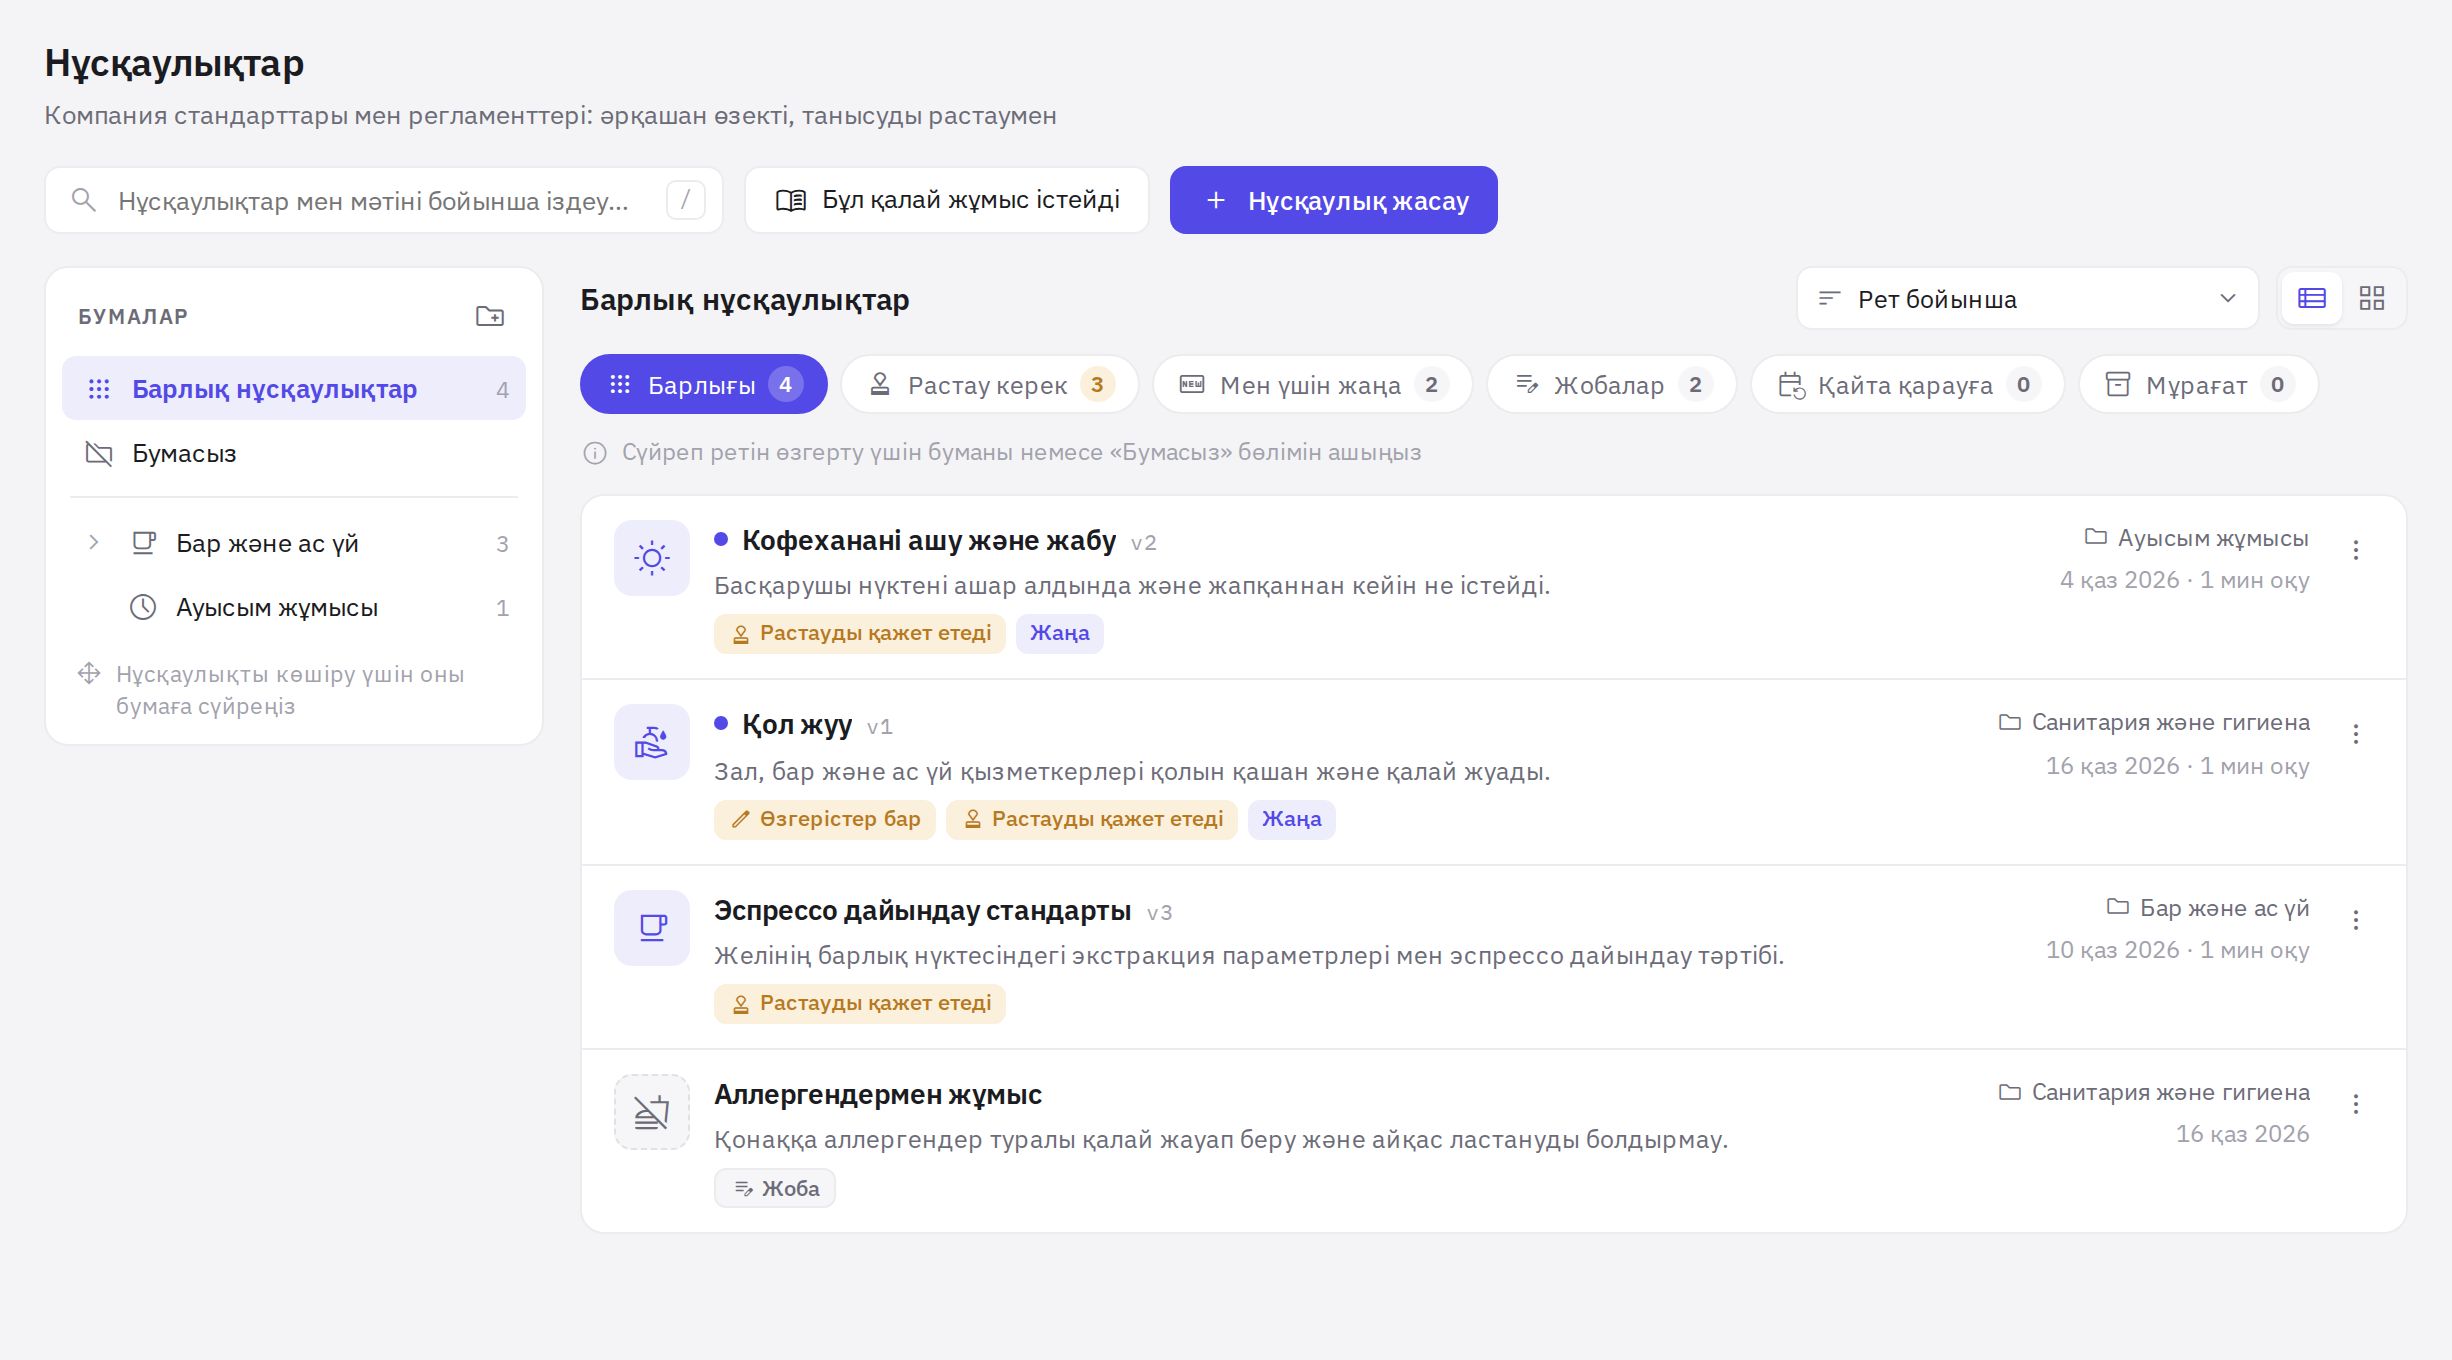Open more options for Қол жуу
This screenshot has height=1360, width=2452.
click(2356, 734)
